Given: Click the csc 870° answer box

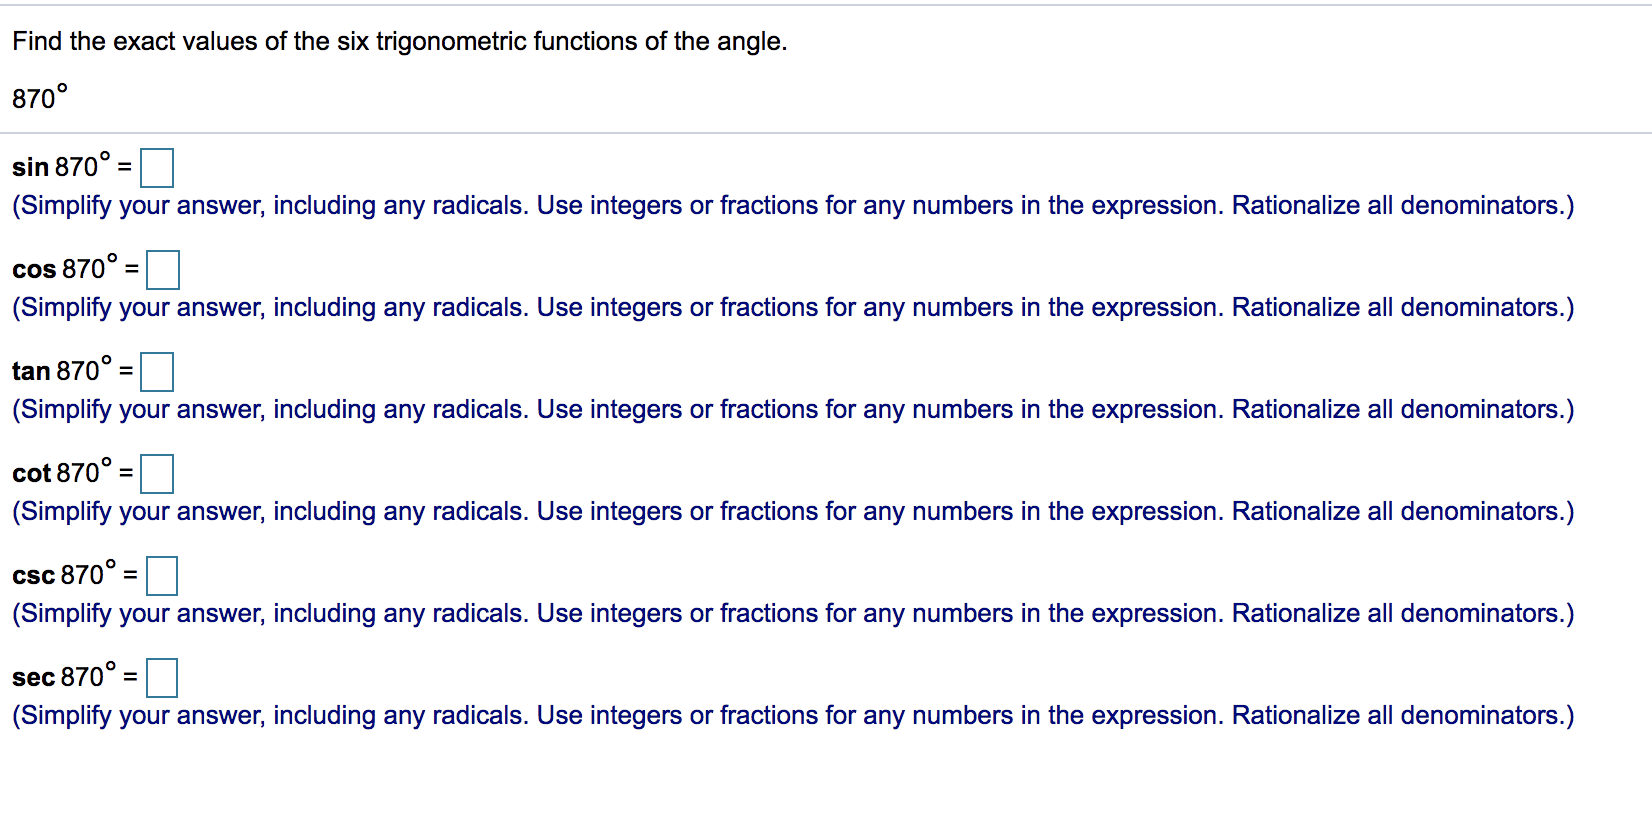Looking at the screenshot, I should [163, 576].
